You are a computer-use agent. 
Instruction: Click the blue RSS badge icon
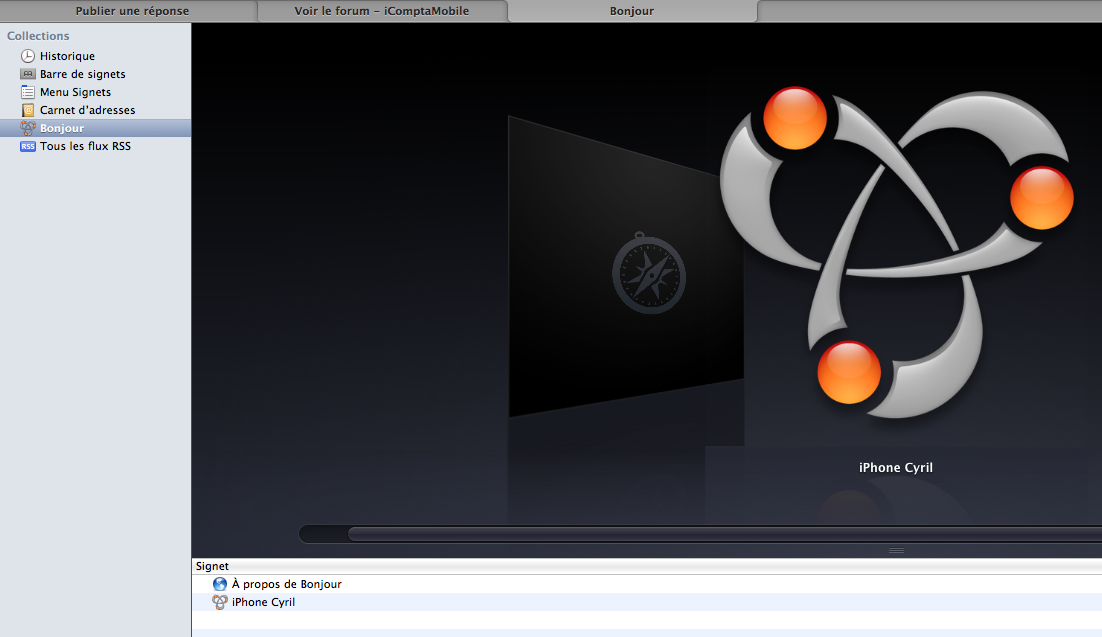click(x=27, y=146)
